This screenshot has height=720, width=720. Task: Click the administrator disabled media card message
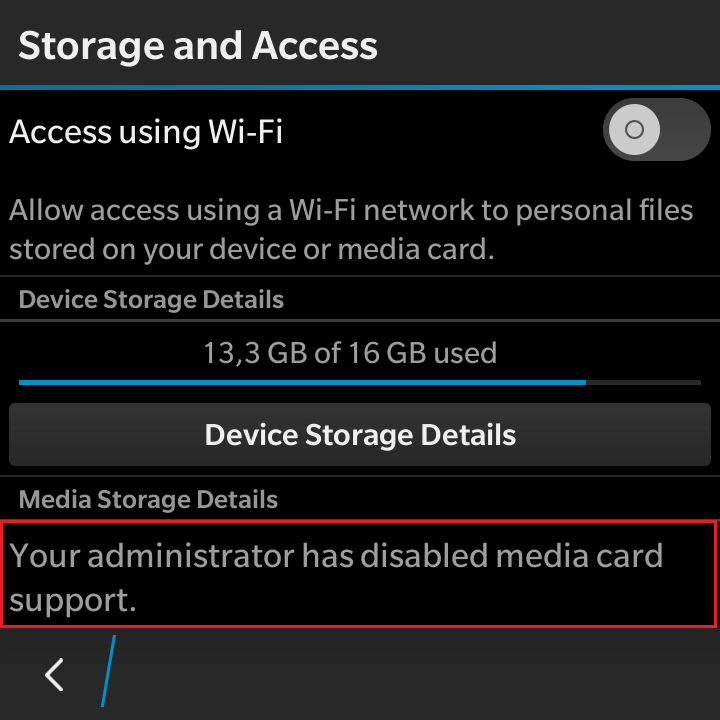(x=358, y=574)
